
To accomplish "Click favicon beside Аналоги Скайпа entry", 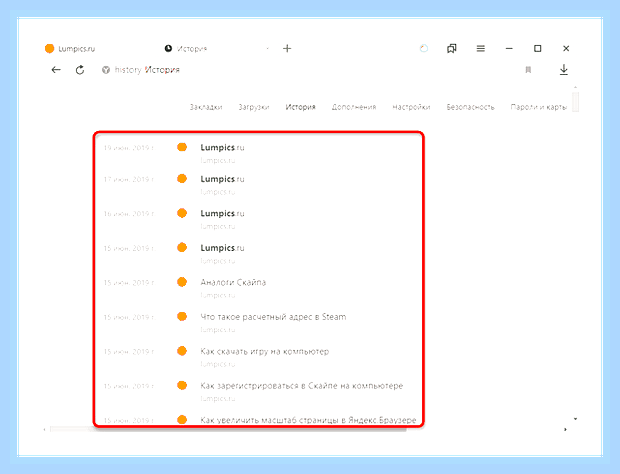I will pyautogui.click(x=182, y=282).
